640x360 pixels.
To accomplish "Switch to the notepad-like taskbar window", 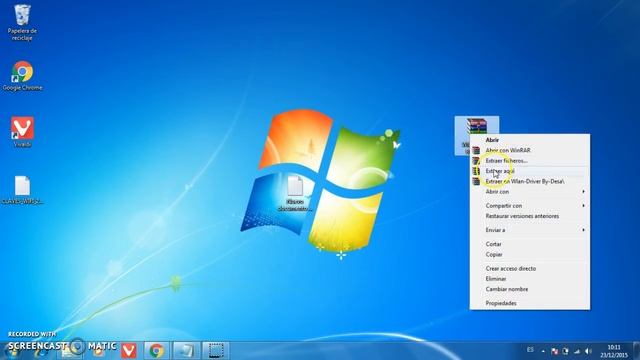I will pos(186,351).
